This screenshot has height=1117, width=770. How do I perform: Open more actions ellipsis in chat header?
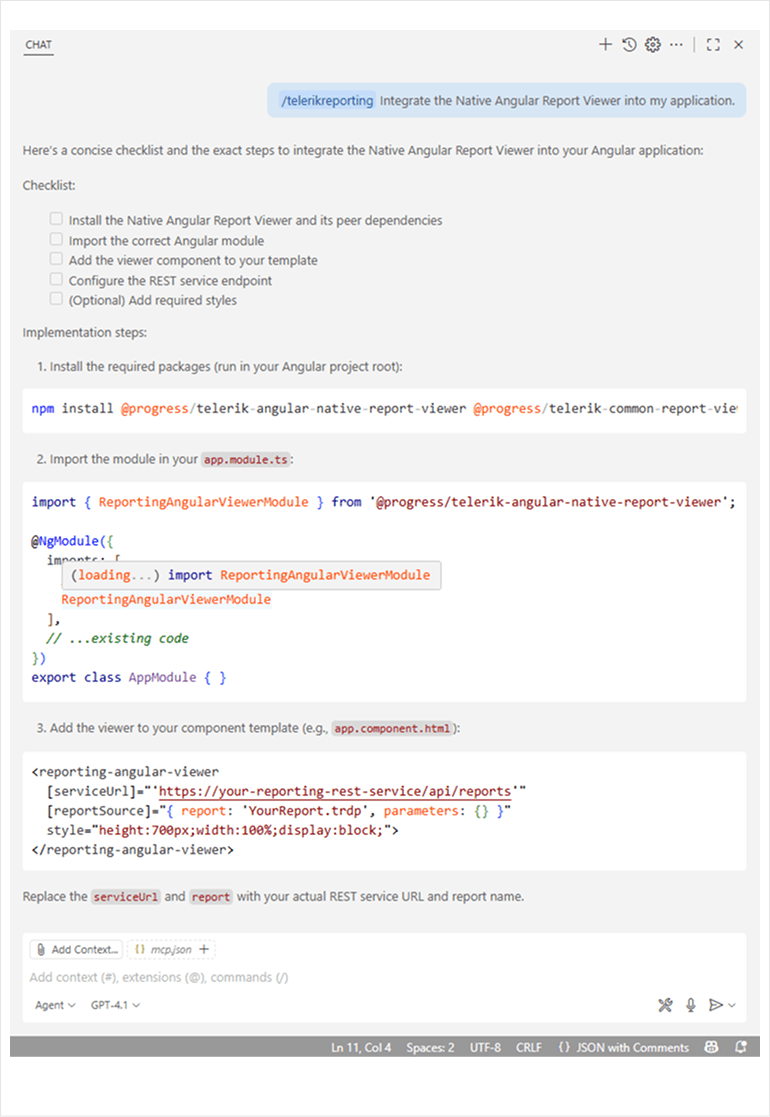click(676, 45)
